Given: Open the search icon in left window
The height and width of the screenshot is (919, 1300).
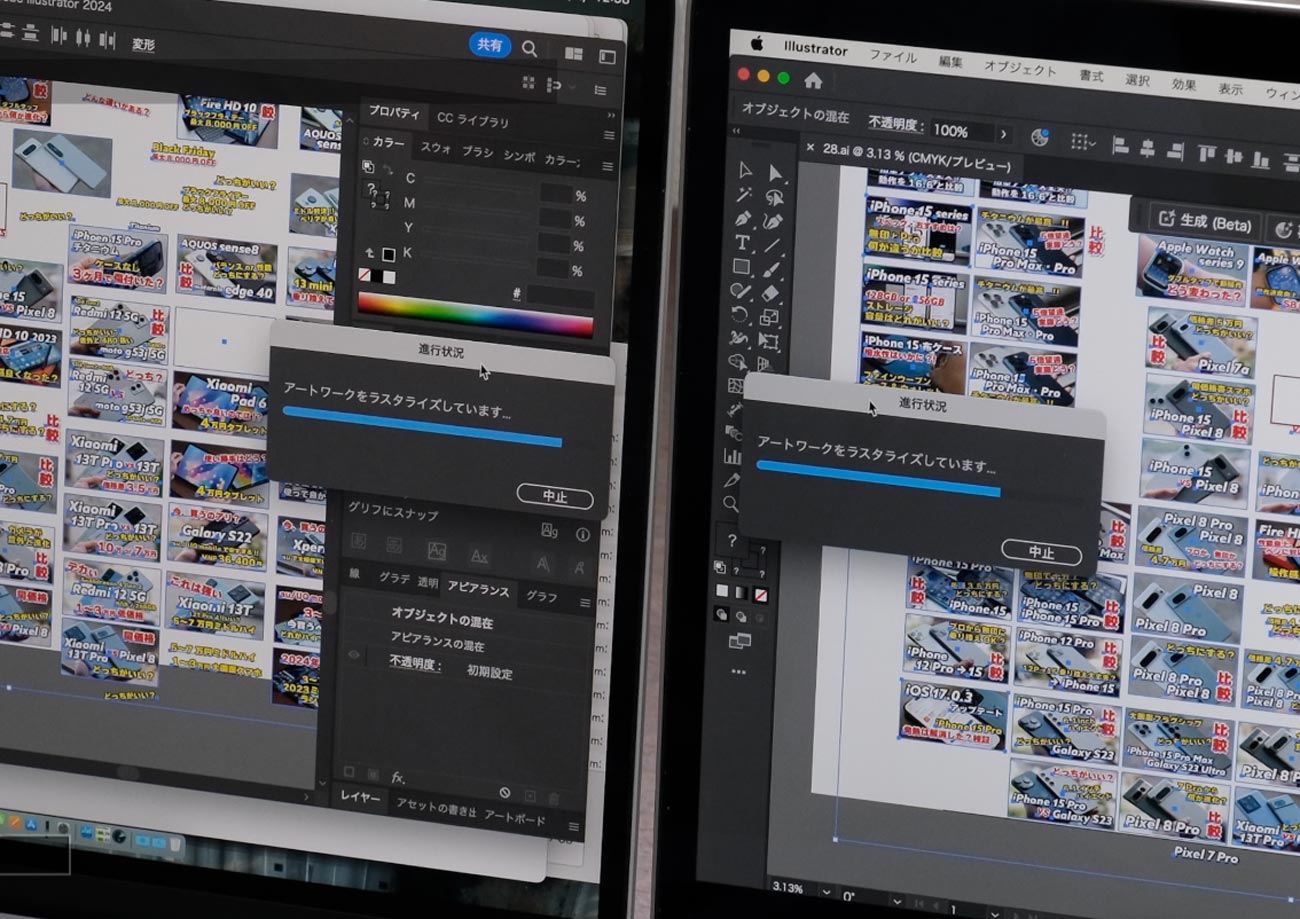Looking at the screenshot, I should pos(529,48).
